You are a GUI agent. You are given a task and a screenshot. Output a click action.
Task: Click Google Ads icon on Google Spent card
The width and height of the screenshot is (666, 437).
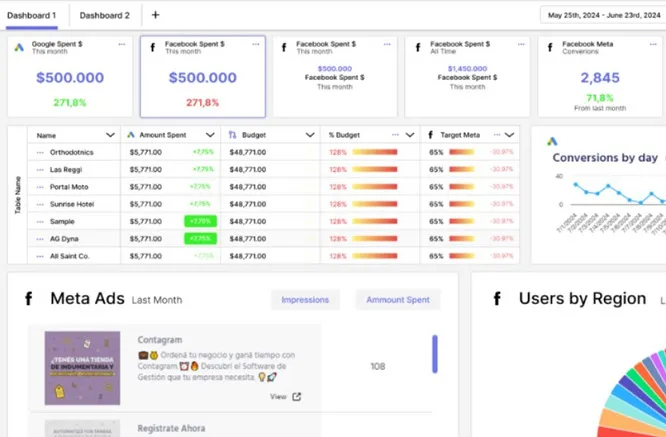(x=19, y=47)
